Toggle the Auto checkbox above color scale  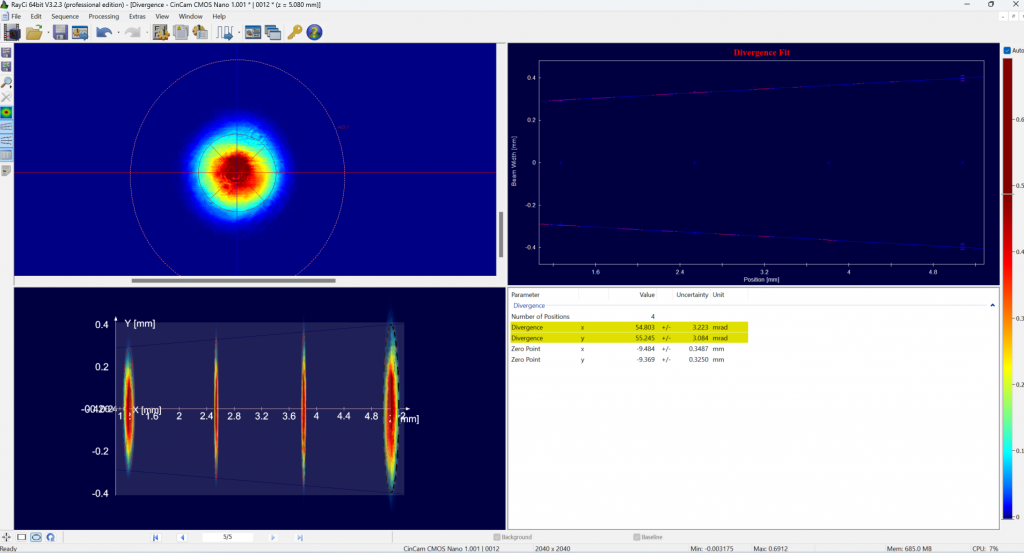[1007, 50]
